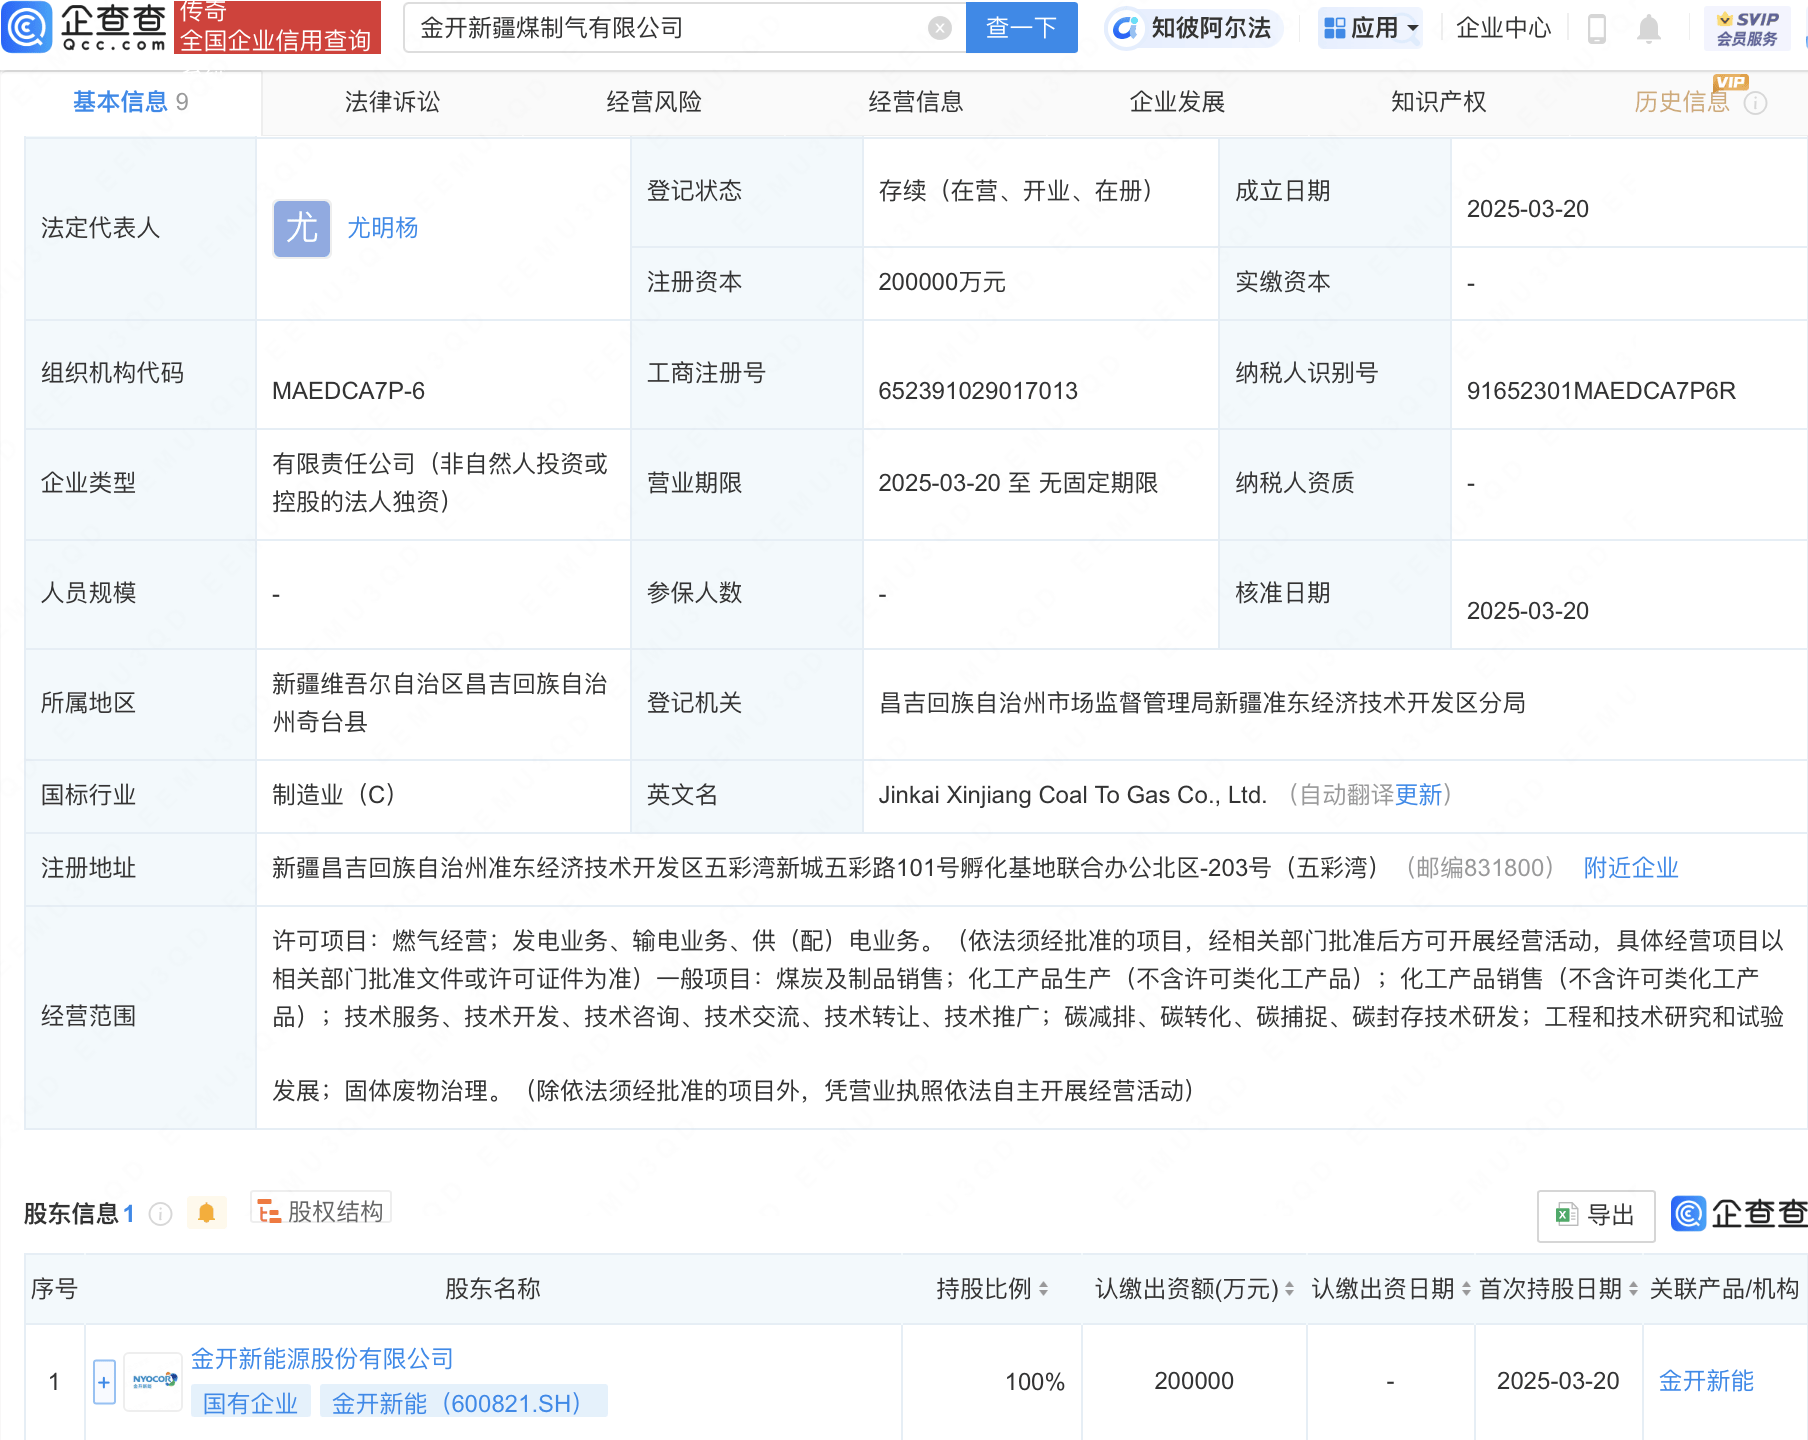The width and height of the screenshot is (1808, 1440).
Task: Click 更新 translation link
Action: pos(1418,795)
